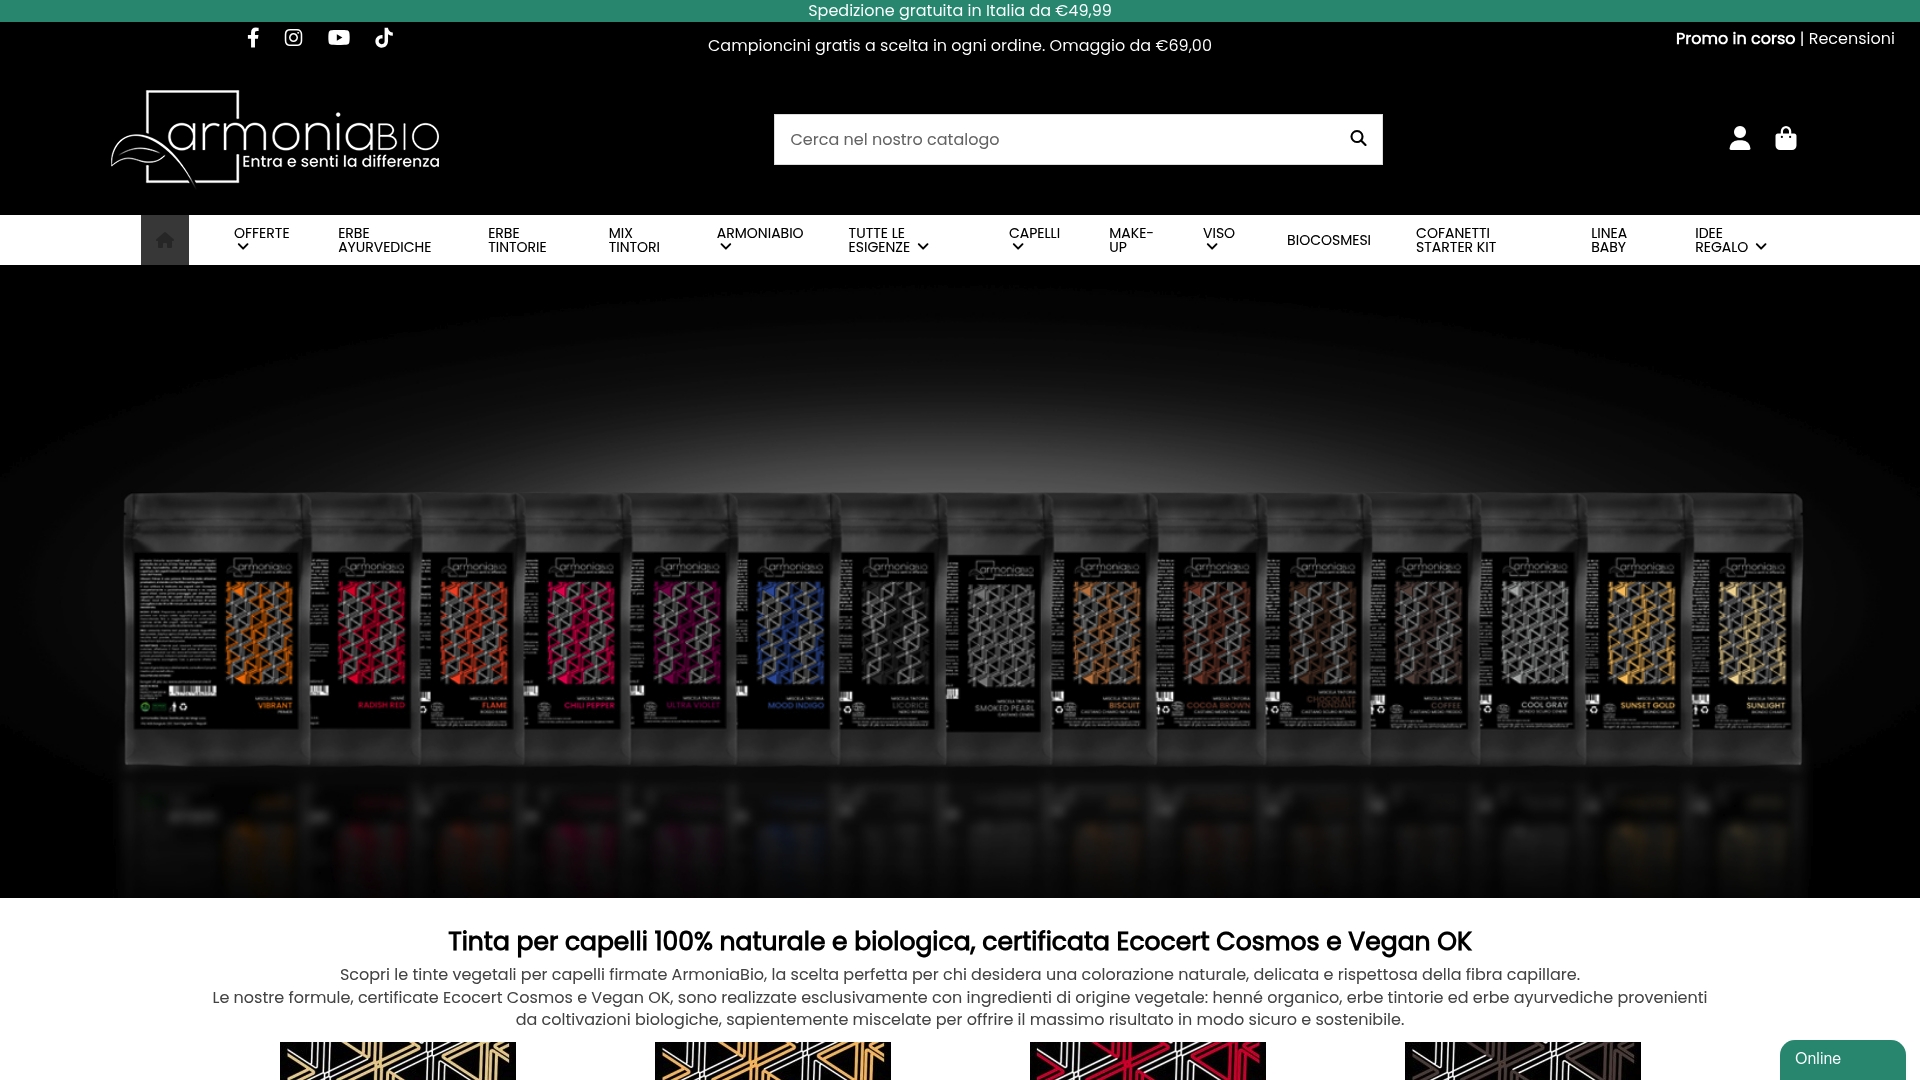Open the Facebook social icon

coord(253,38)
